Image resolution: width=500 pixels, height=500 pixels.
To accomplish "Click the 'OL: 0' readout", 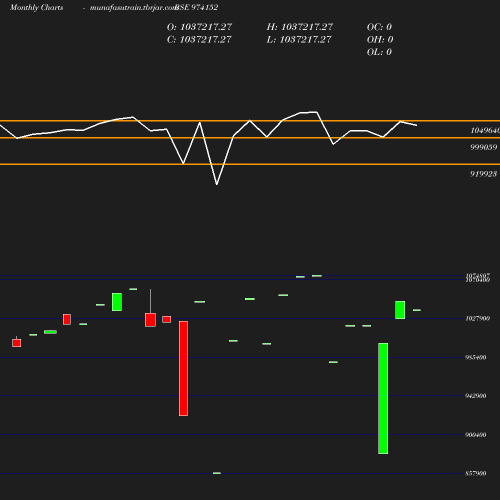I will pyautogui.click(x=379, y=52).
